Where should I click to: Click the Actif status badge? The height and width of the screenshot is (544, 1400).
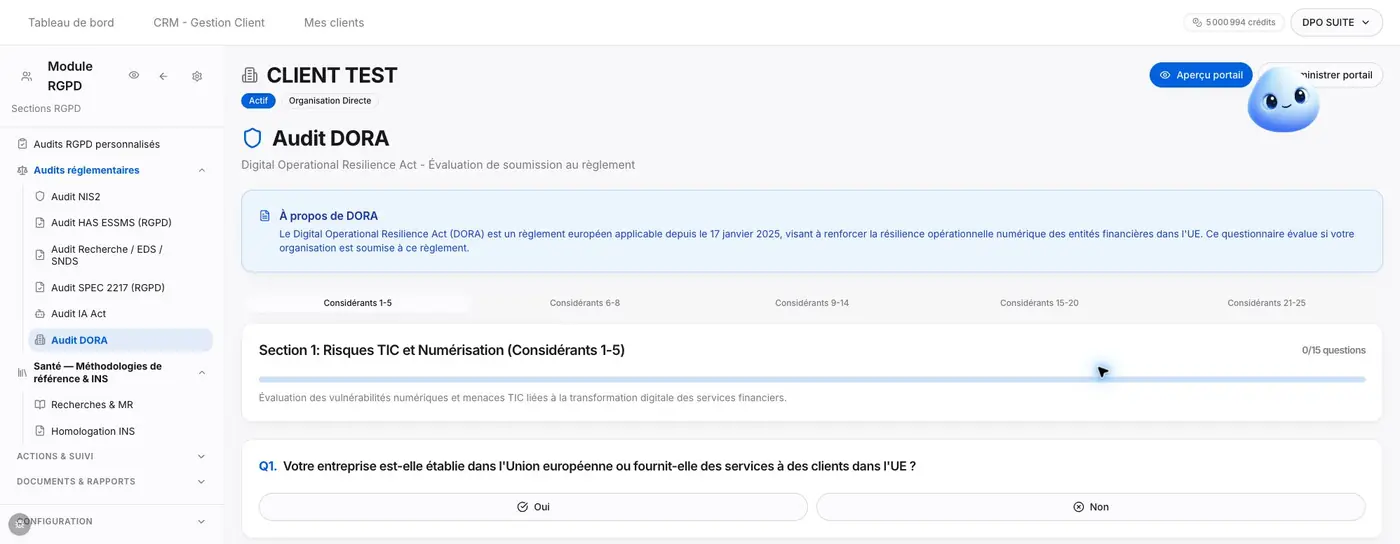point(258,101)
